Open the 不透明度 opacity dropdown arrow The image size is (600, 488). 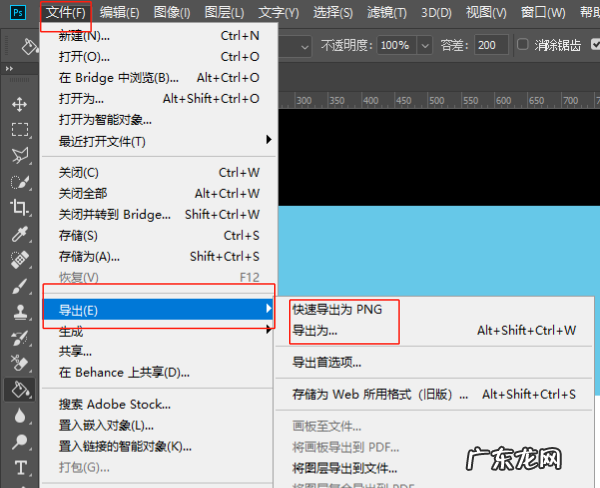425,46
